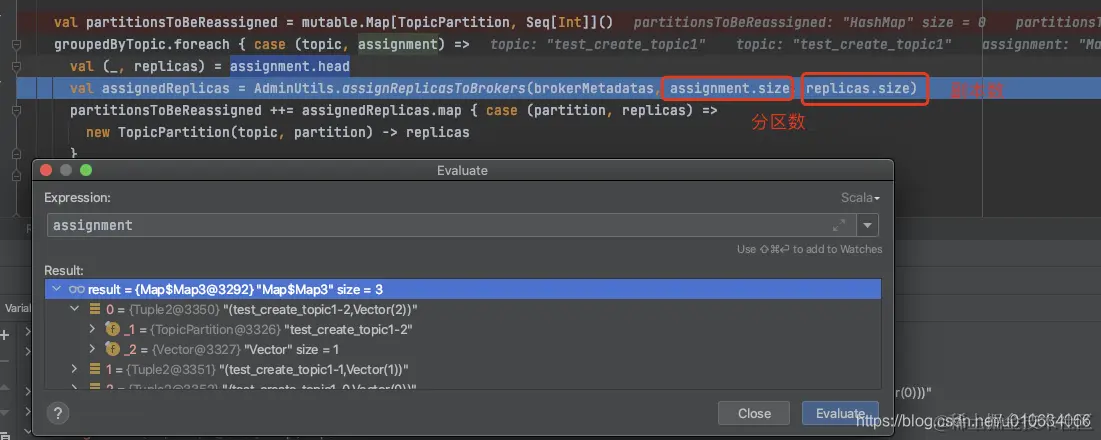Screen dimensions: 1101x440
Task: Toggle fold marker on val (_, replicas) line
Action: click(x=16, y=67)
